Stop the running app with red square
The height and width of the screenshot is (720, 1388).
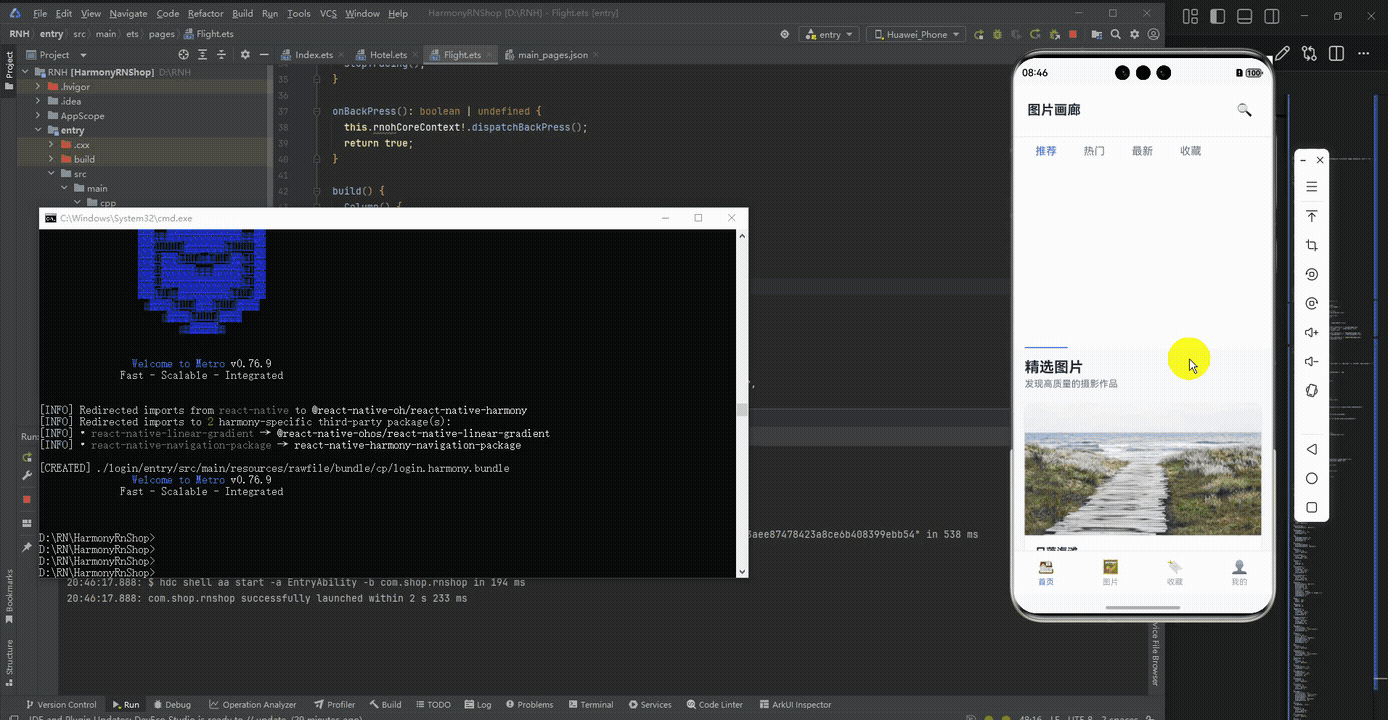point(1072,34)
